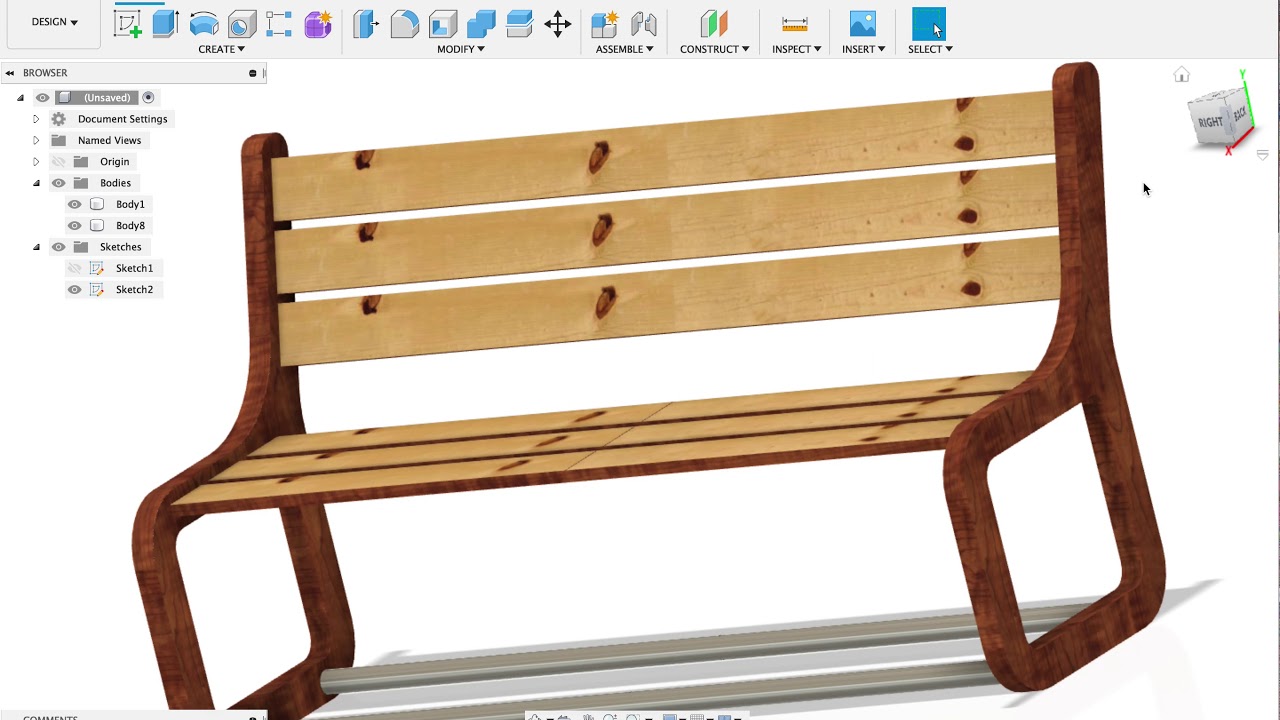Viewport: 1280px width, 720px height.
Task: Toggle visibility of the Unsaved root component
Action: coord(42,97)
